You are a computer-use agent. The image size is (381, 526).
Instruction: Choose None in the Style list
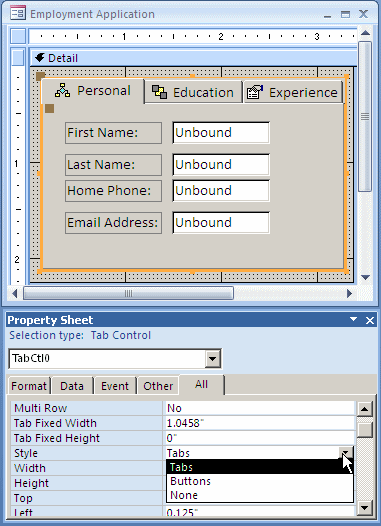[x=260, y=495]
